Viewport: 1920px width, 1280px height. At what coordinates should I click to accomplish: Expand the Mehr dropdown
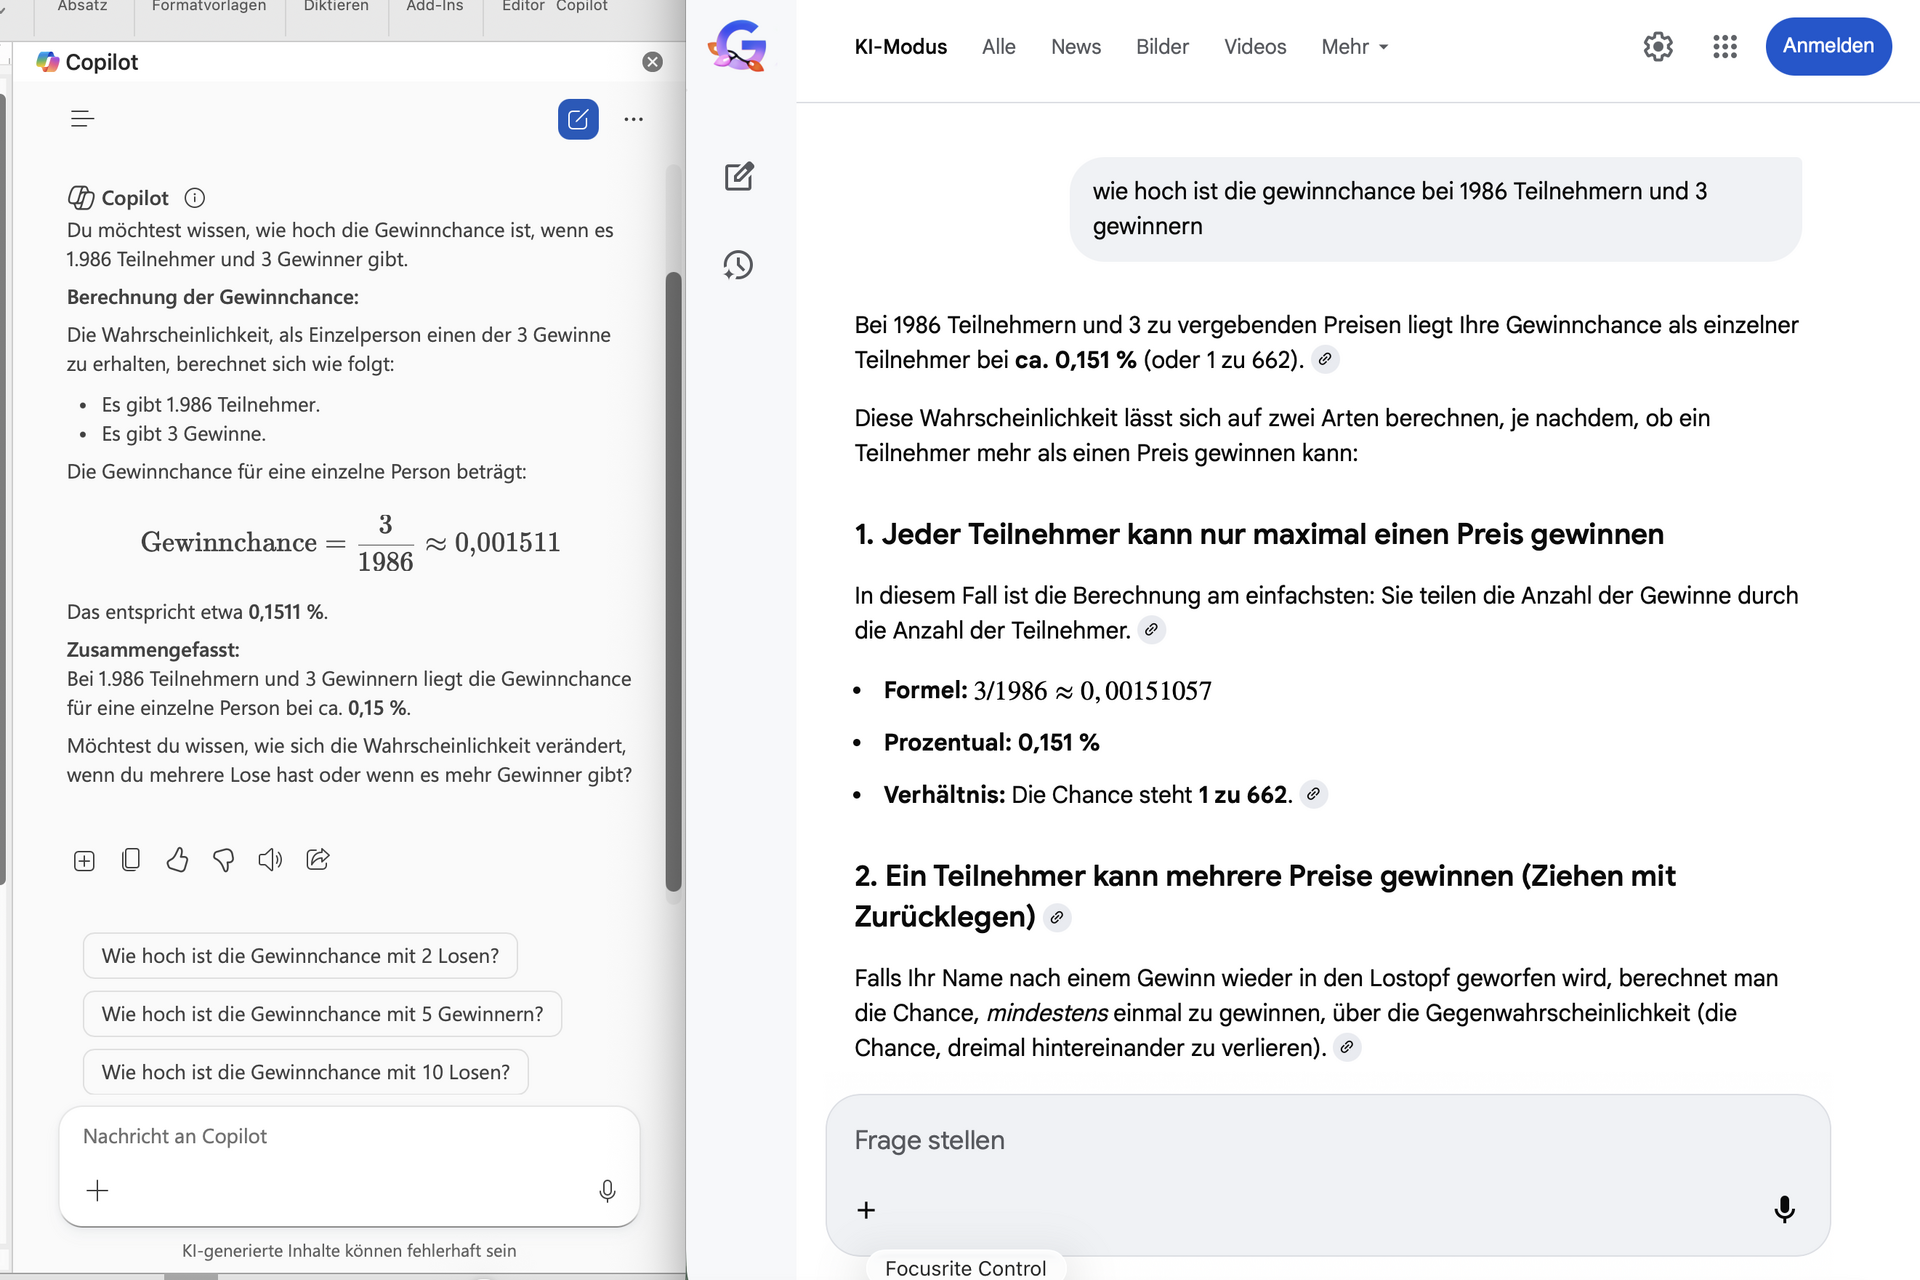[x=1355, y=47]
